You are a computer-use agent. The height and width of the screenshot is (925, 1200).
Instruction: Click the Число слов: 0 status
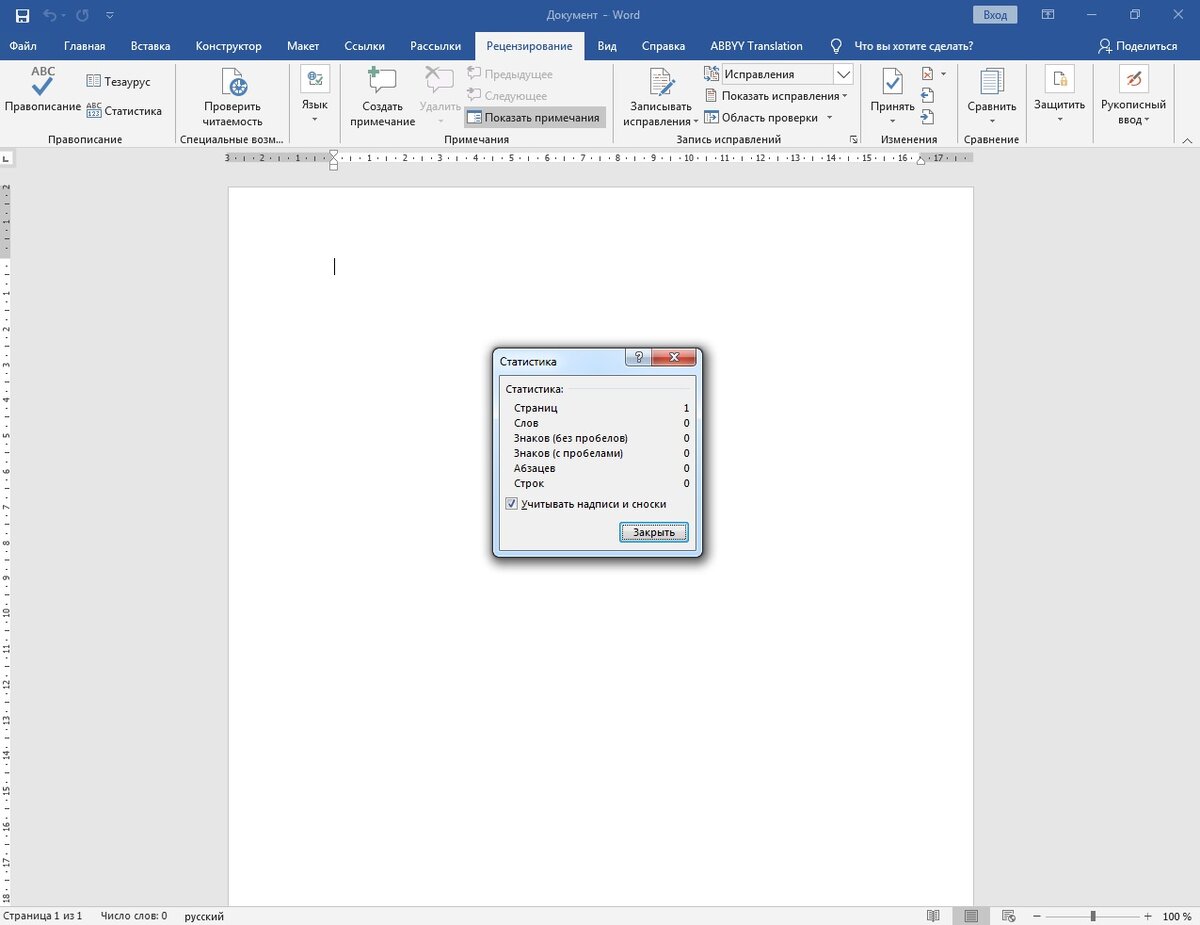134,916
